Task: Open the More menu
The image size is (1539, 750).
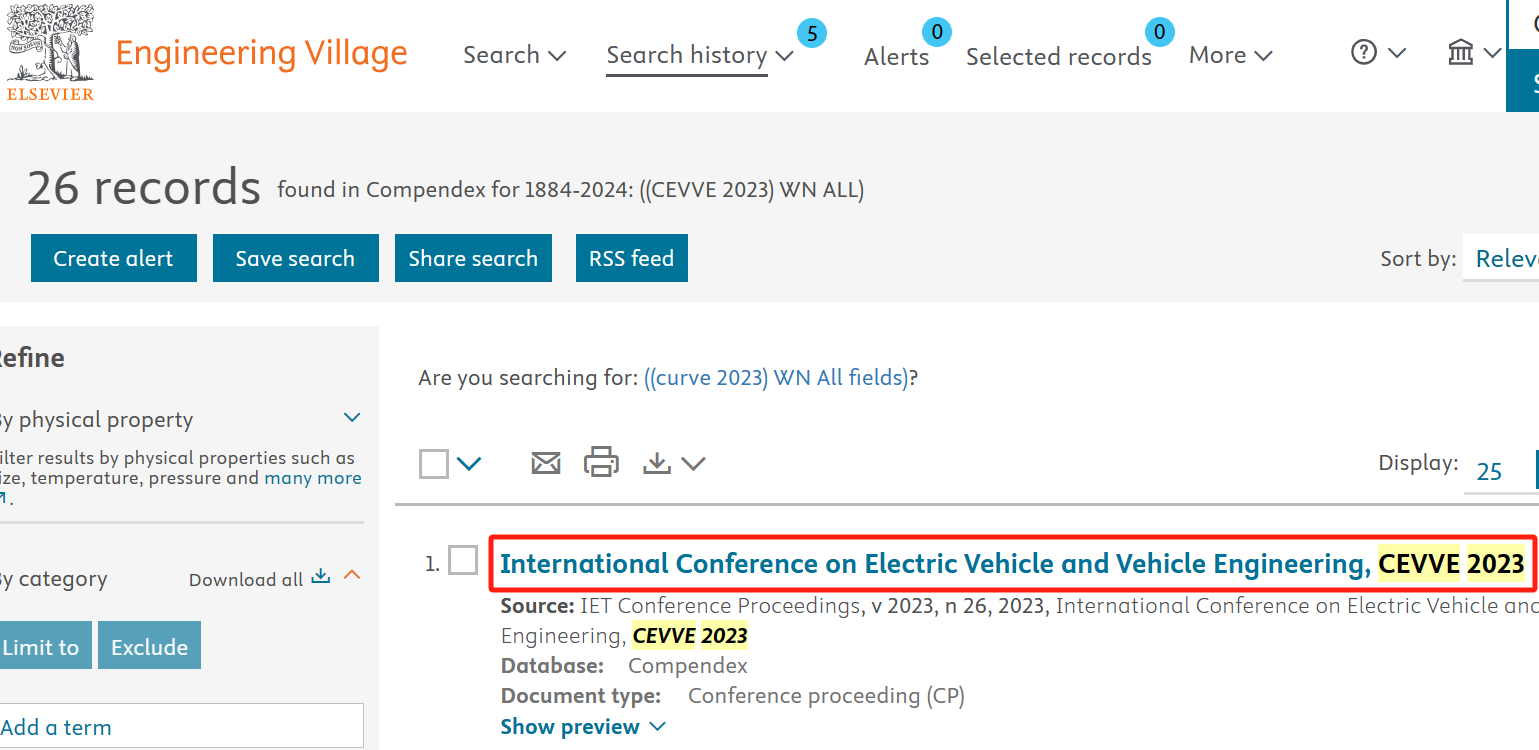Action: 1229,55
